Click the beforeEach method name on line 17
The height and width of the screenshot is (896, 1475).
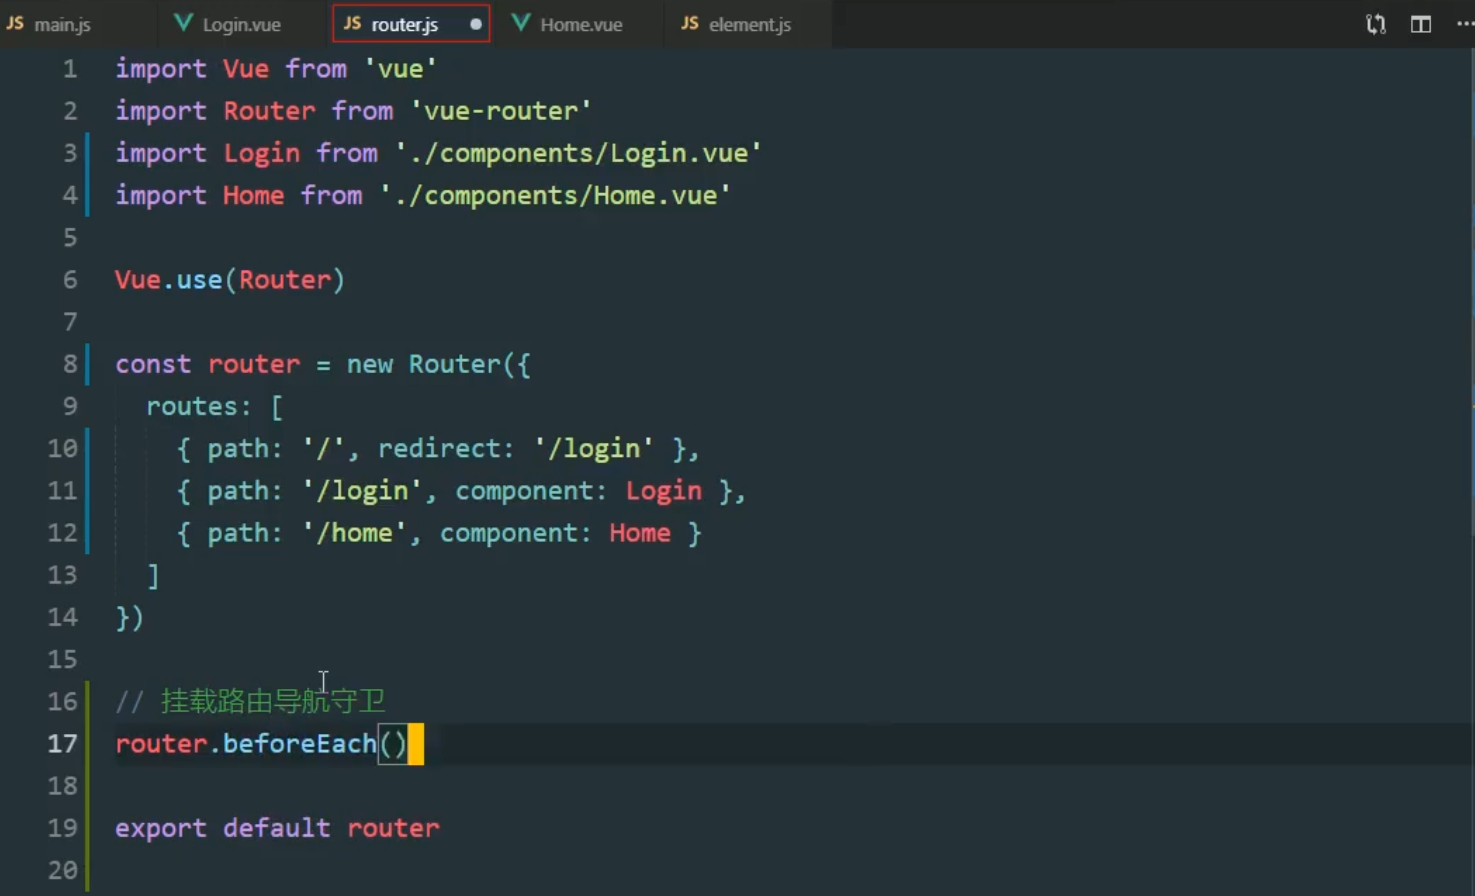[x=300, y=744]
